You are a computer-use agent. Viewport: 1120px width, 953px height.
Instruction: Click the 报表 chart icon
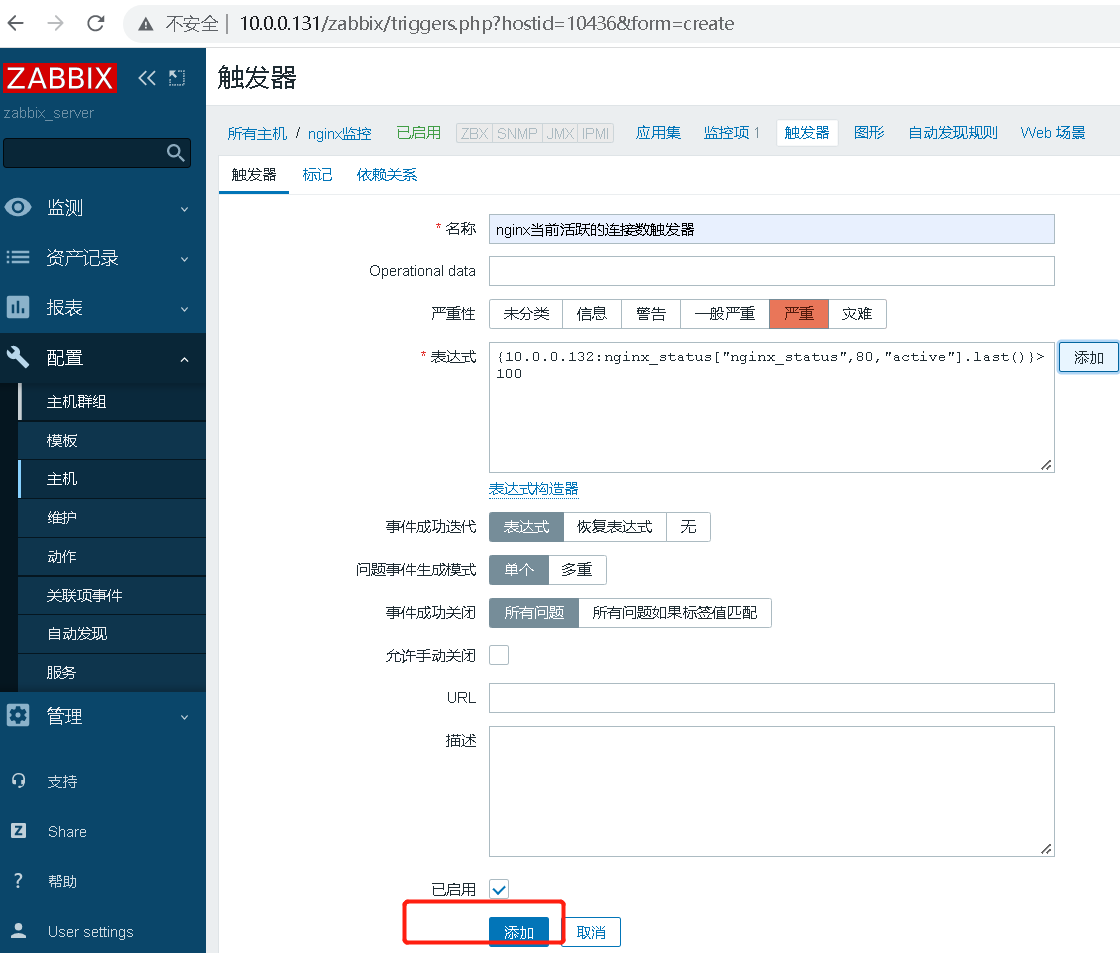tap(18, 307)
